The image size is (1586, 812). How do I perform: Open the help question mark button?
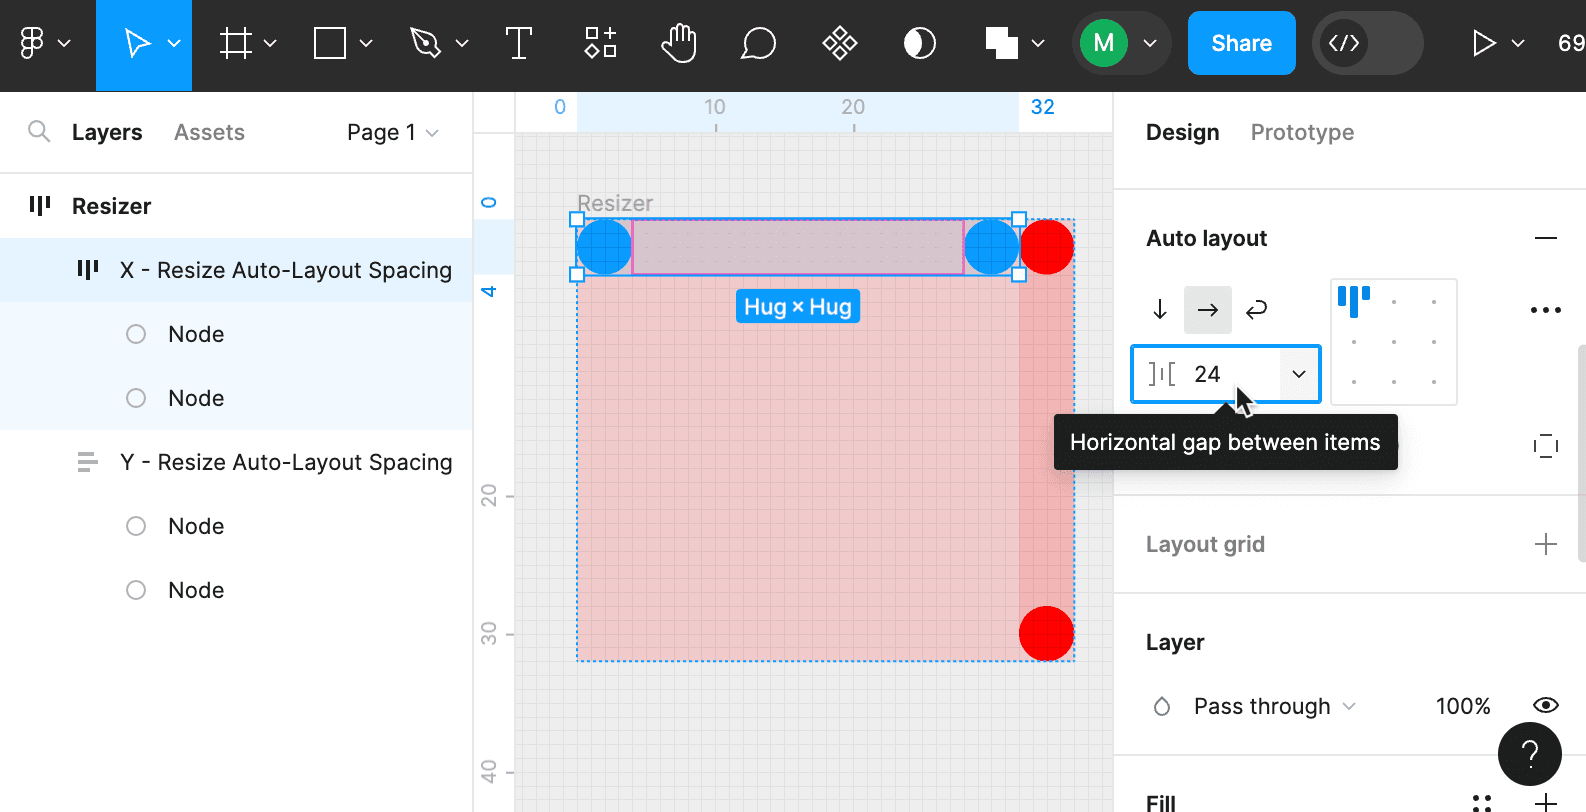coord(1530,754)
